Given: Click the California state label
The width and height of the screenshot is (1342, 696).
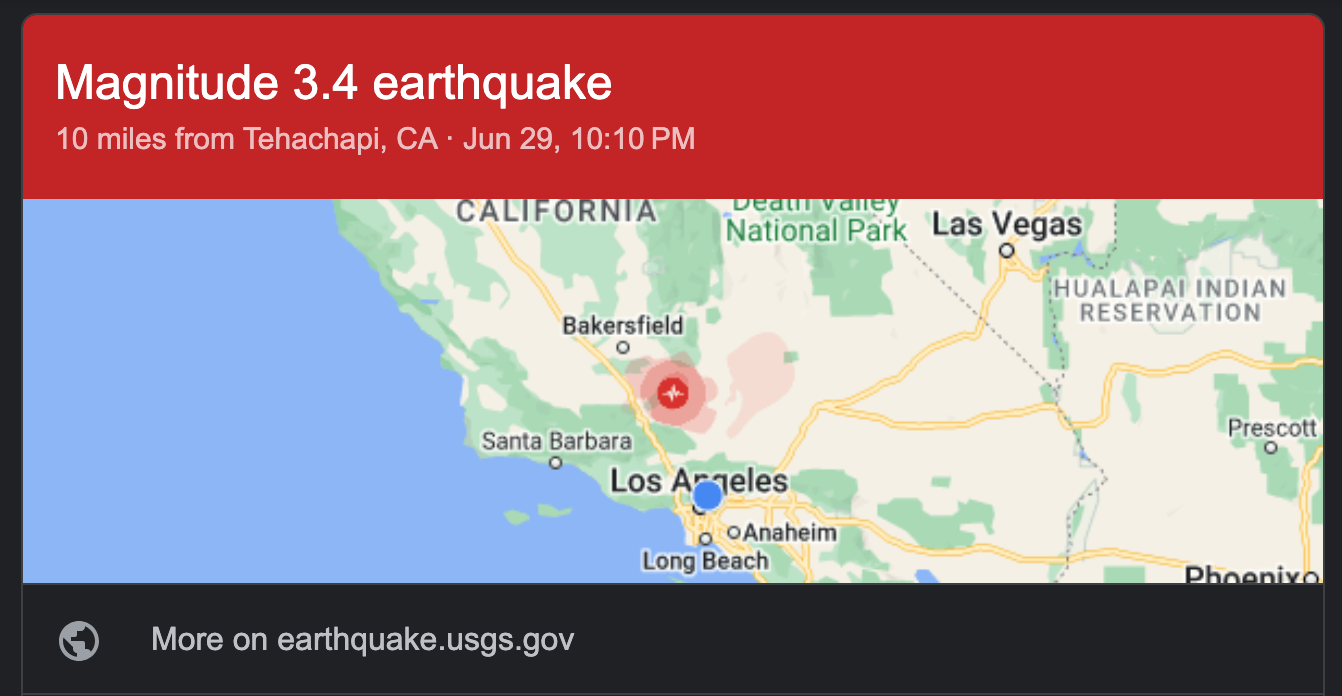Looking at the screenshot, I should [557, 211].
